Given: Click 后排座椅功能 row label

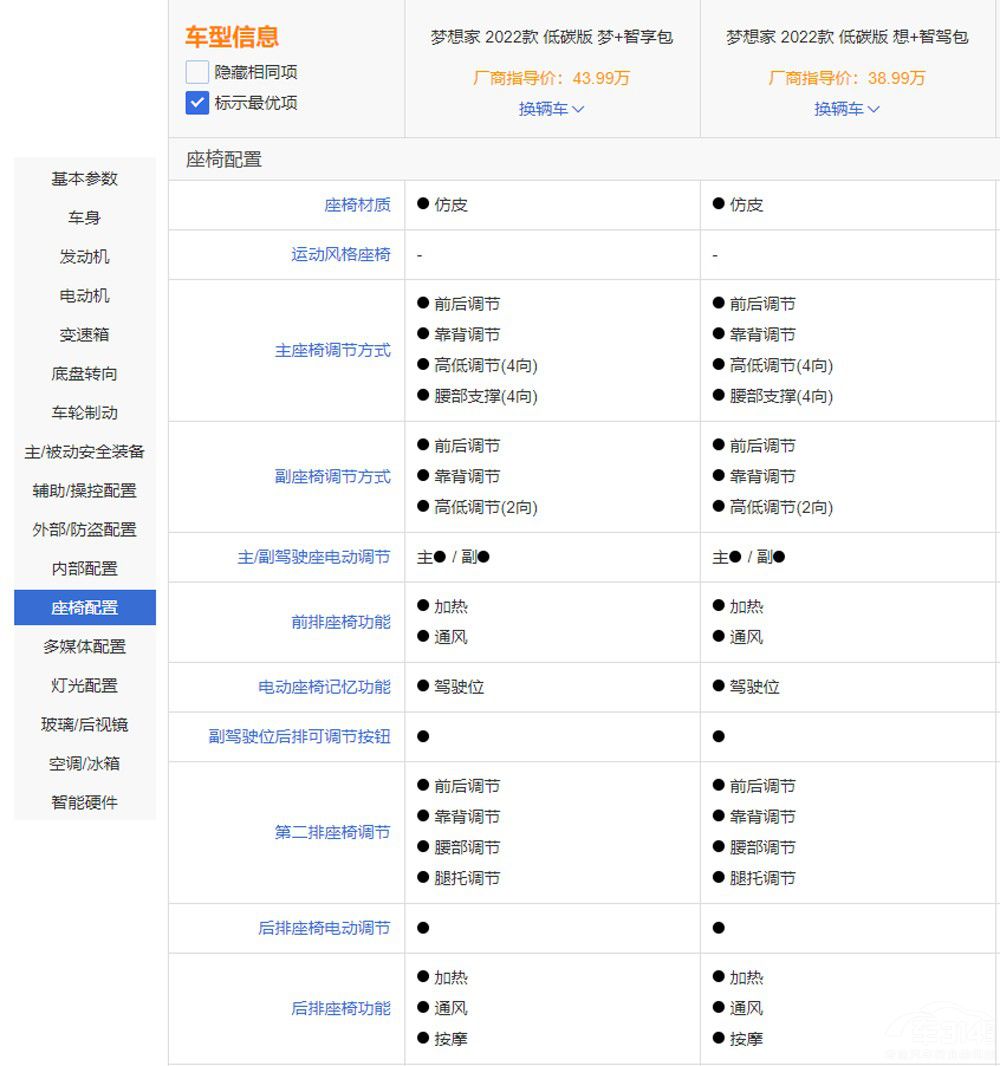Looking at the screenshot, I should pos(340,1008).
